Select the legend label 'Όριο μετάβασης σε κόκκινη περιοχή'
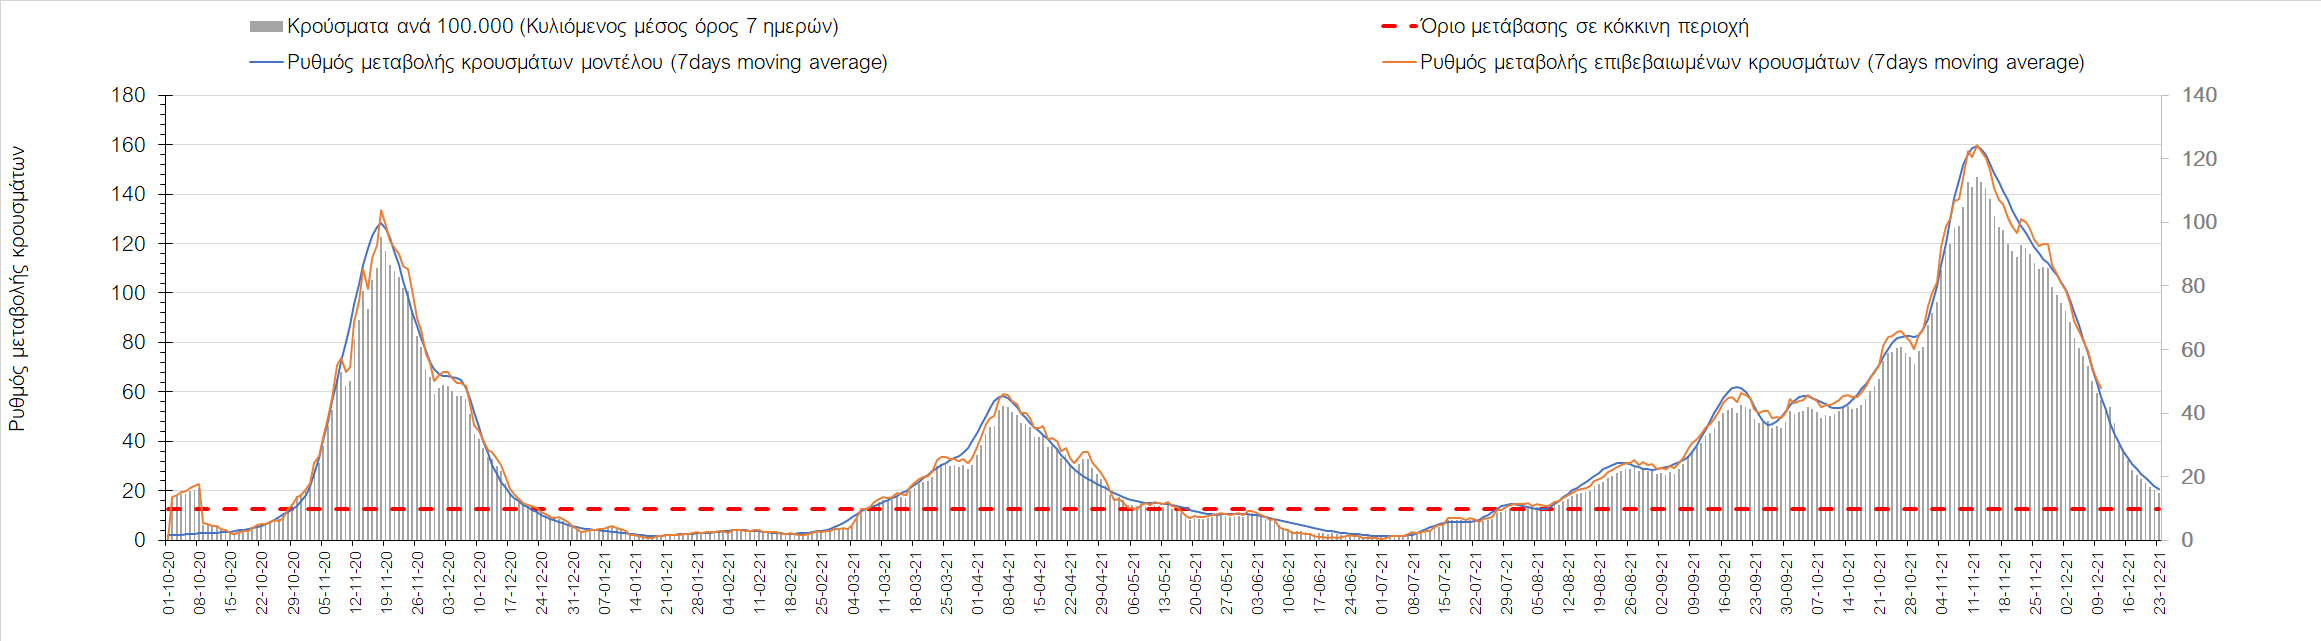The width and height of the screenshot is (2321, 641). click(1584, 27)
